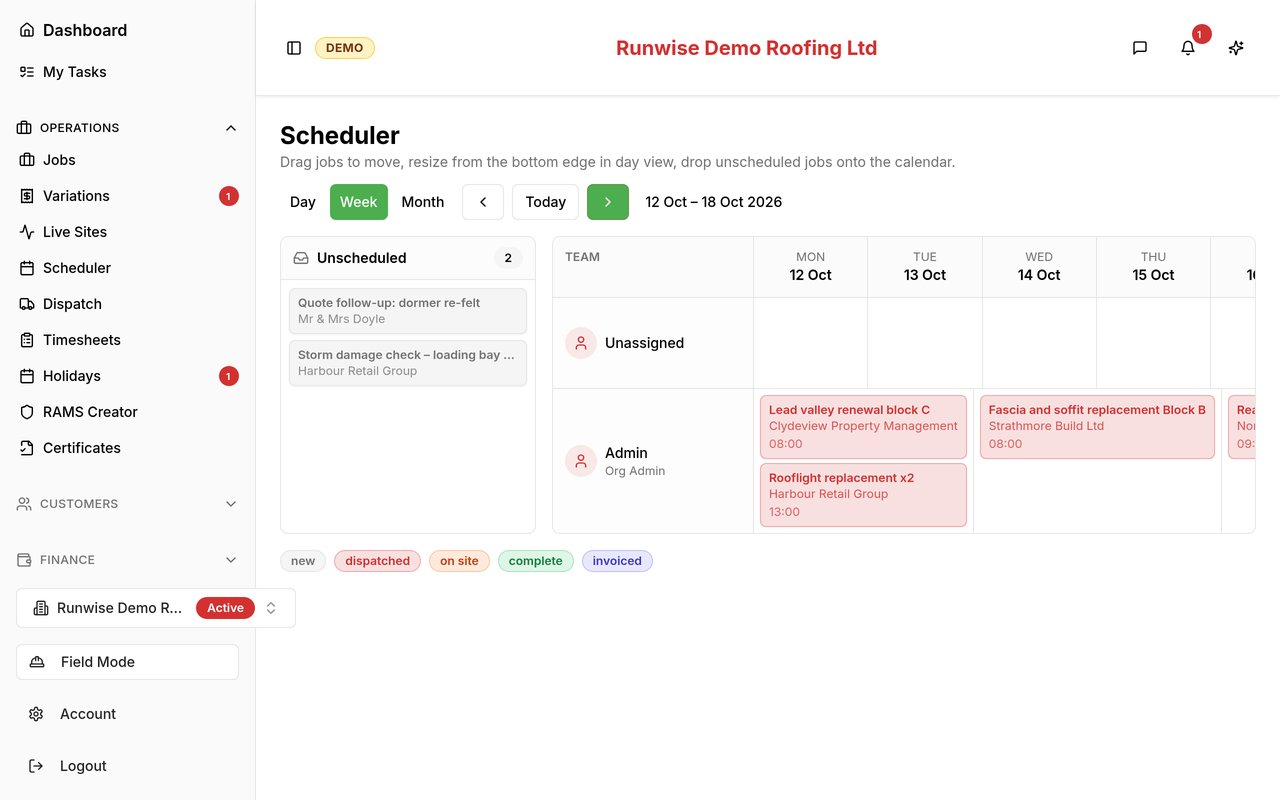Click the My Tasks checklist icon
This screenshot has height=800, width=1280.
coord(27,72)
